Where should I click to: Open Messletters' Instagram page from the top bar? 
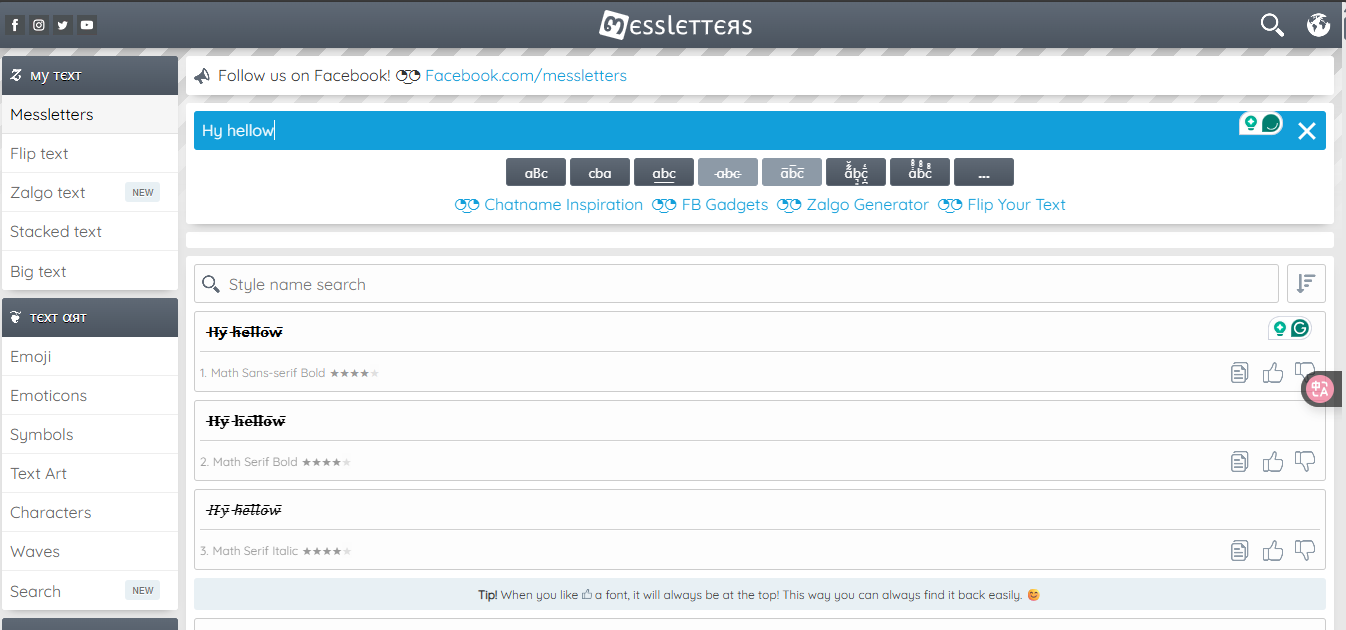click(x=38, y=24)
